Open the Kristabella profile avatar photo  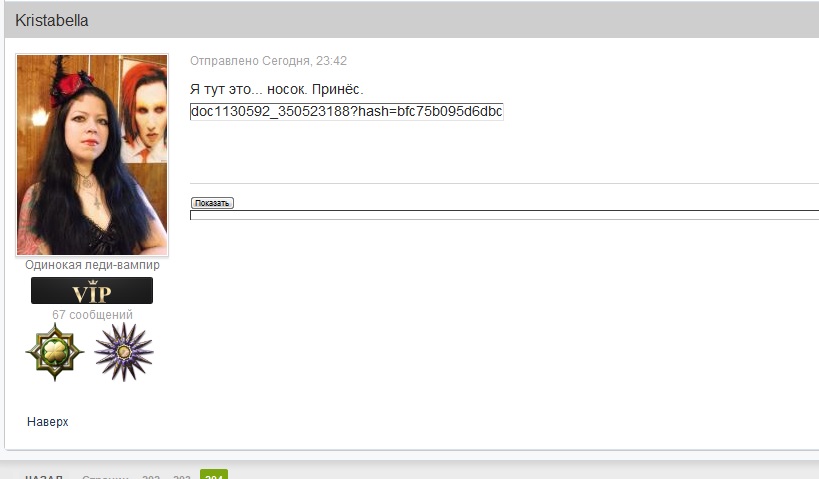pos(92,155)
